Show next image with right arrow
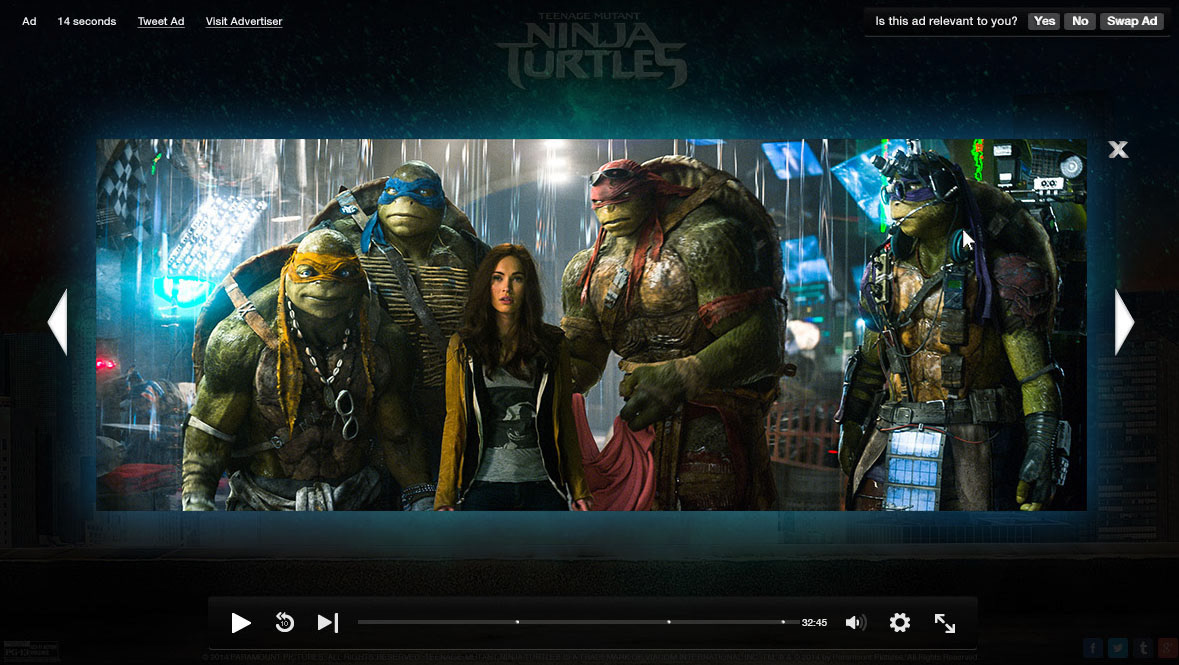This screenshot has width=1179, height=665. [x=1124, y=322]
